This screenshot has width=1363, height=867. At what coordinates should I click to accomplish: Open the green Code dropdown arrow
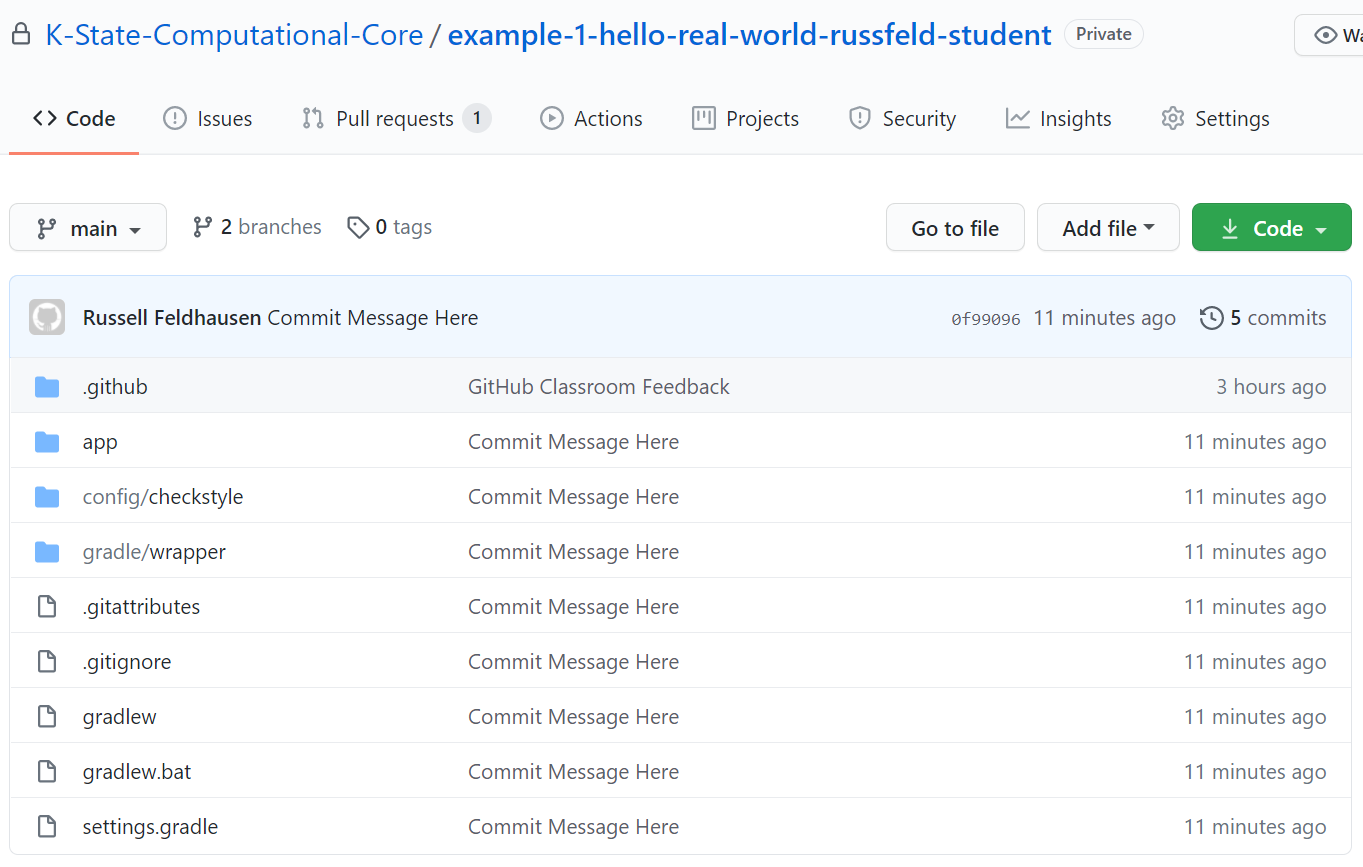click(1321, 230)
